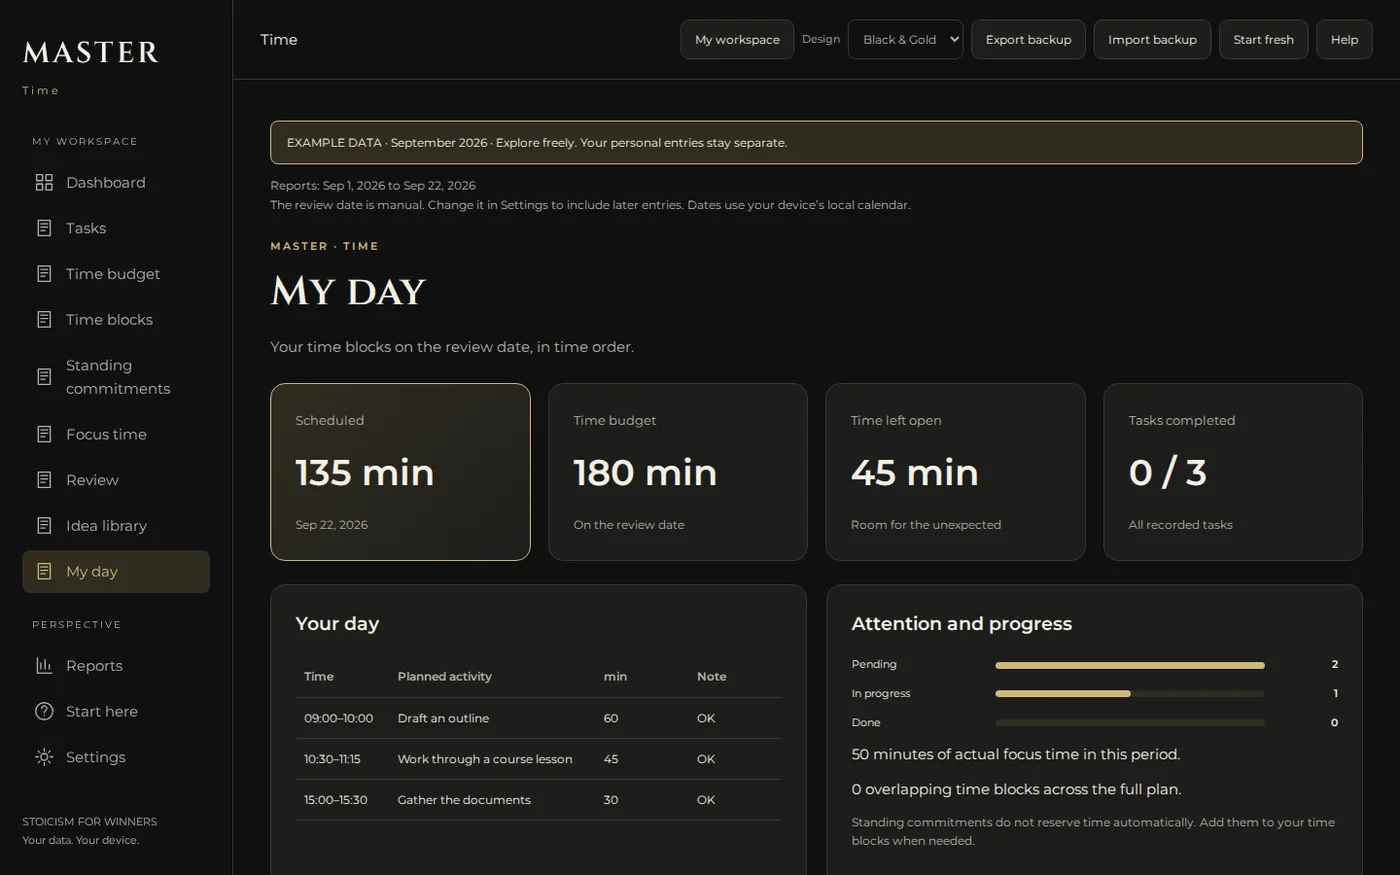Click the 'Note' column header
Image resolution: width=1400 pixels, height=875 pixels.
click(x=711, y=677)
